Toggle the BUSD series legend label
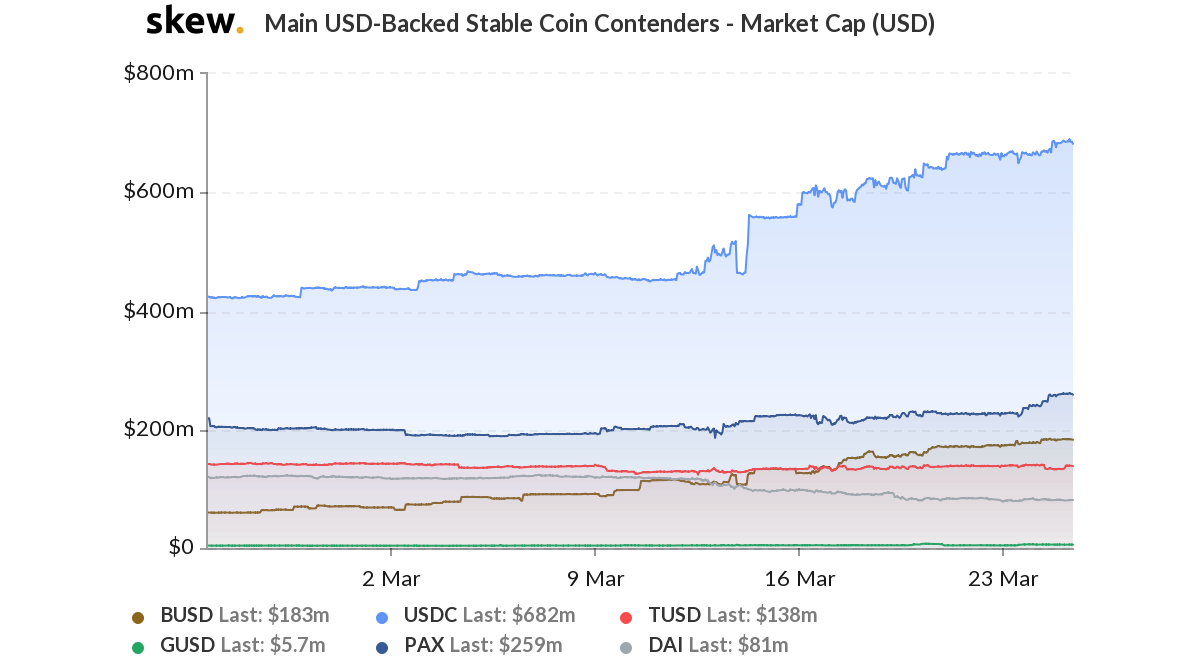The width and height of the screenshot is (1200, 670). [244, 615]
